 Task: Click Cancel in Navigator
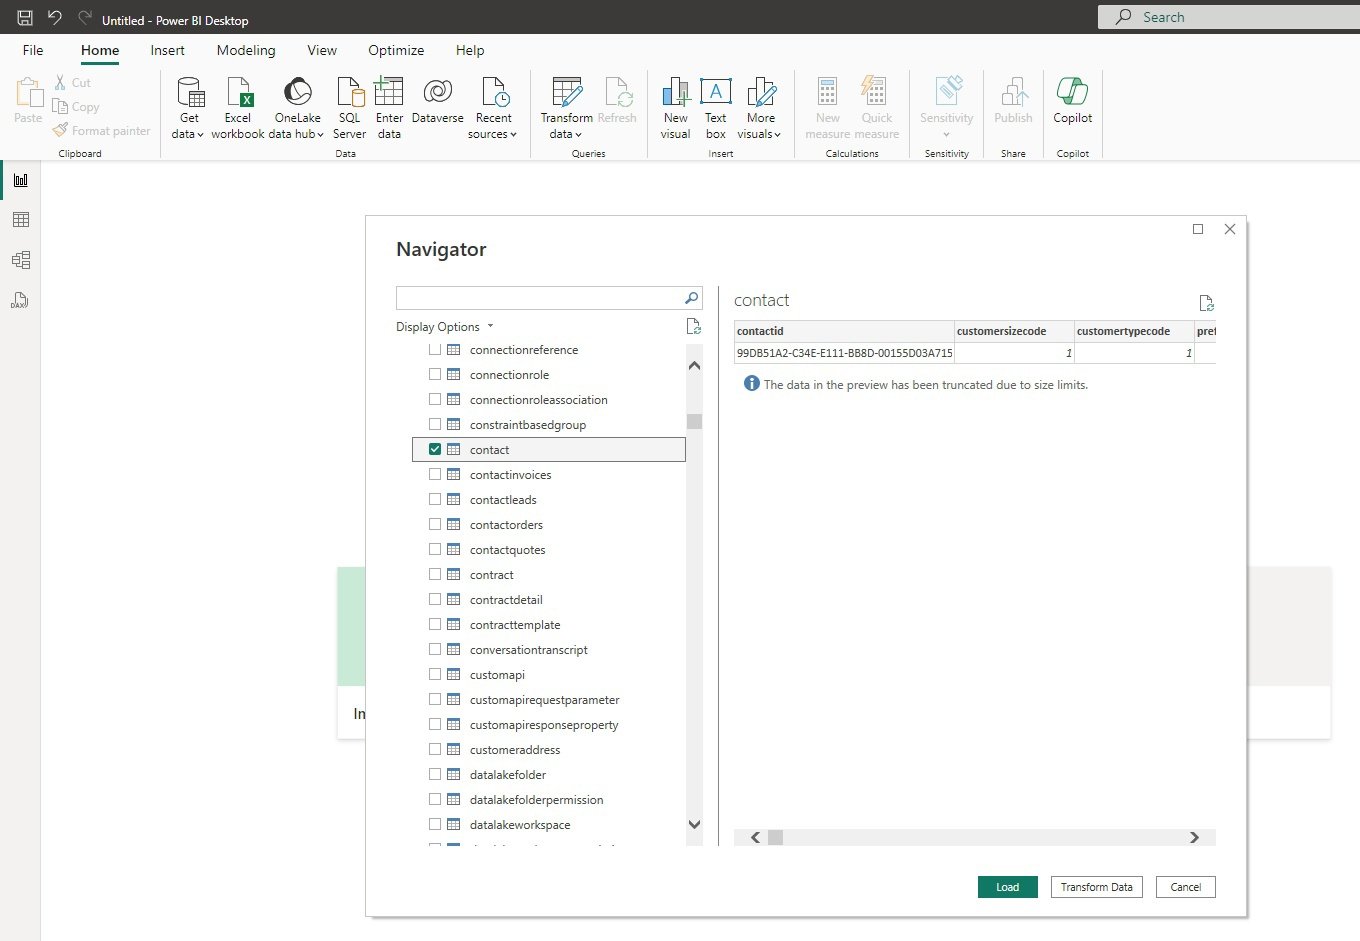pos(1186,887)
